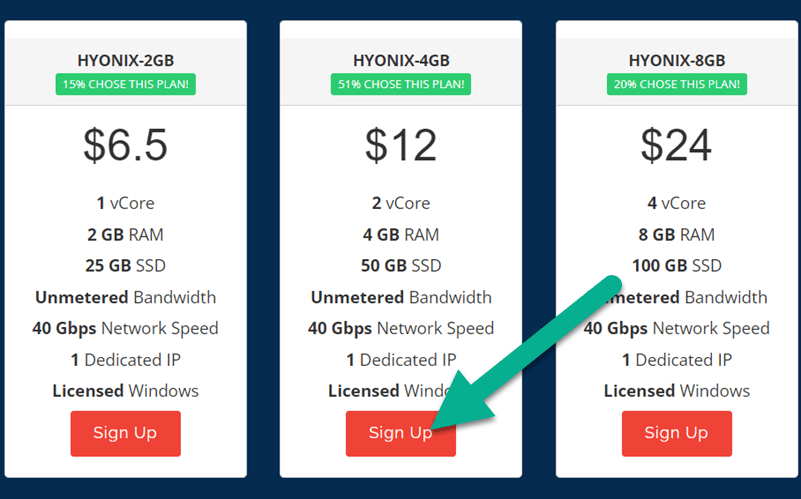Click '40 Gbps Network Speed' in HYONIX-2GB
The width and height of the screenshot is (801, 499).
[x=125, y=328]
